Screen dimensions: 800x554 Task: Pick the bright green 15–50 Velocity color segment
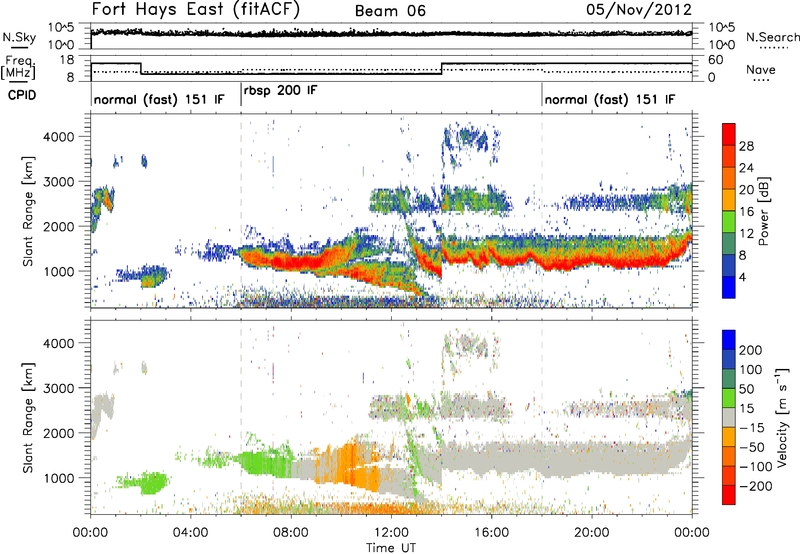[x=729, y=398]
